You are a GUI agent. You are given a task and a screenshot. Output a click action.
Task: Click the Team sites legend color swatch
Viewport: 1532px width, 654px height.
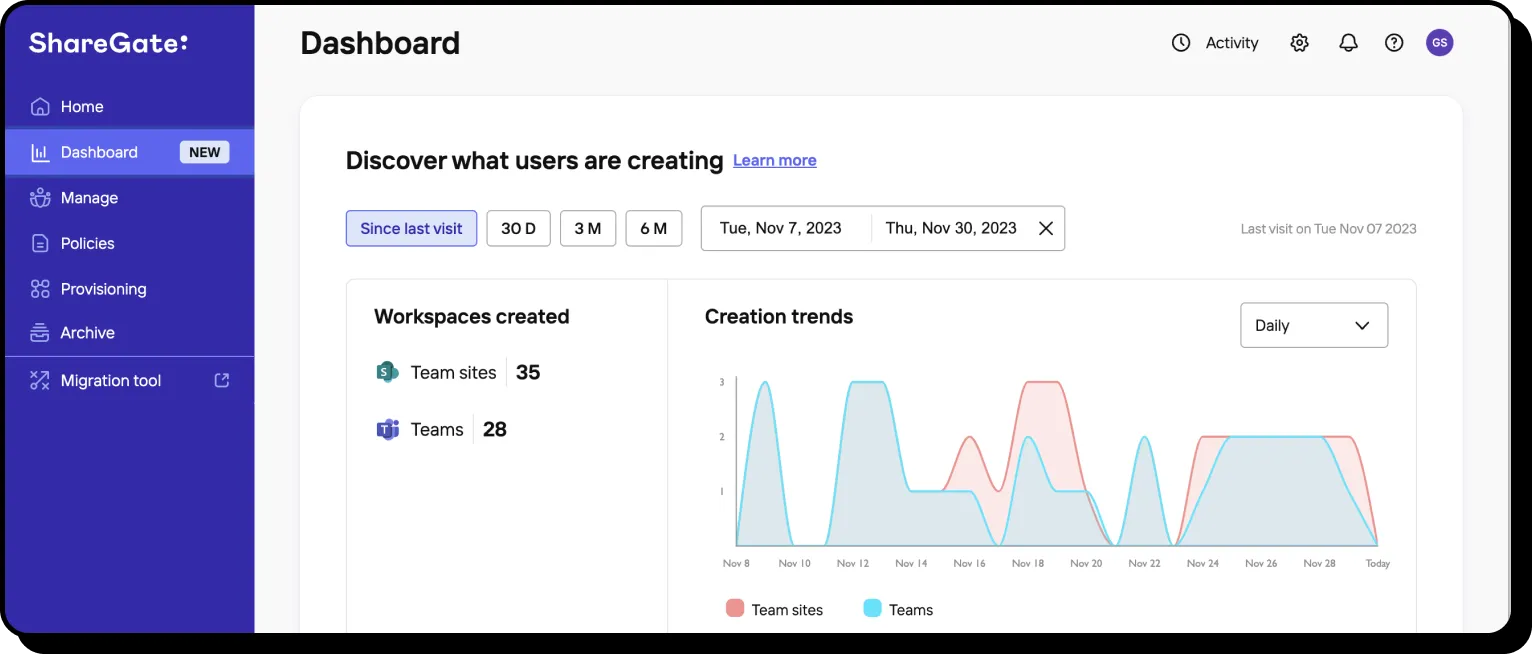(735, 608)
